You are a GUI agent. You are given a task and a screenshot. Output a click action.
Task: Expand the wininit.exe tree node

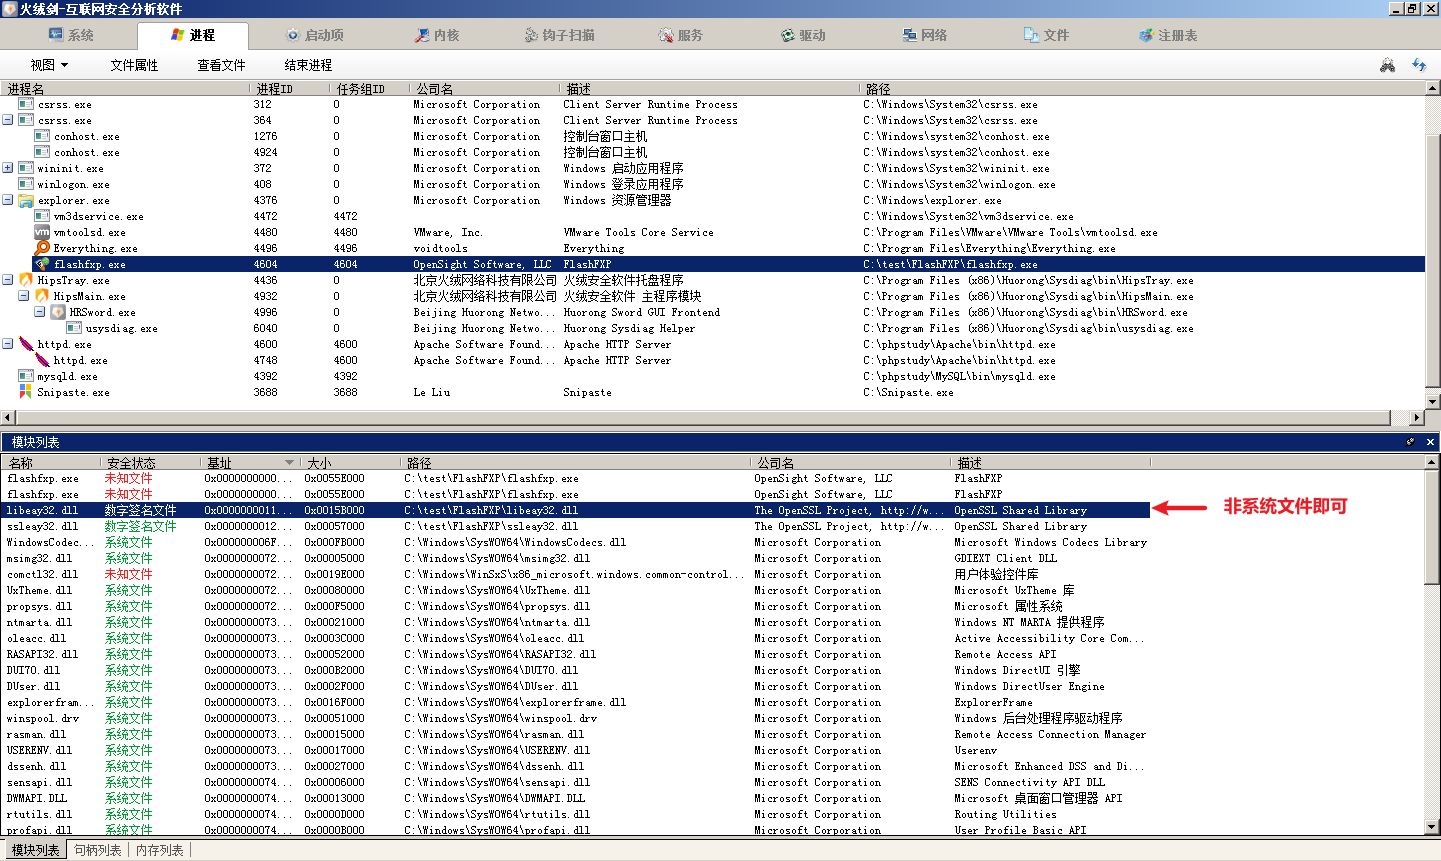8,168
